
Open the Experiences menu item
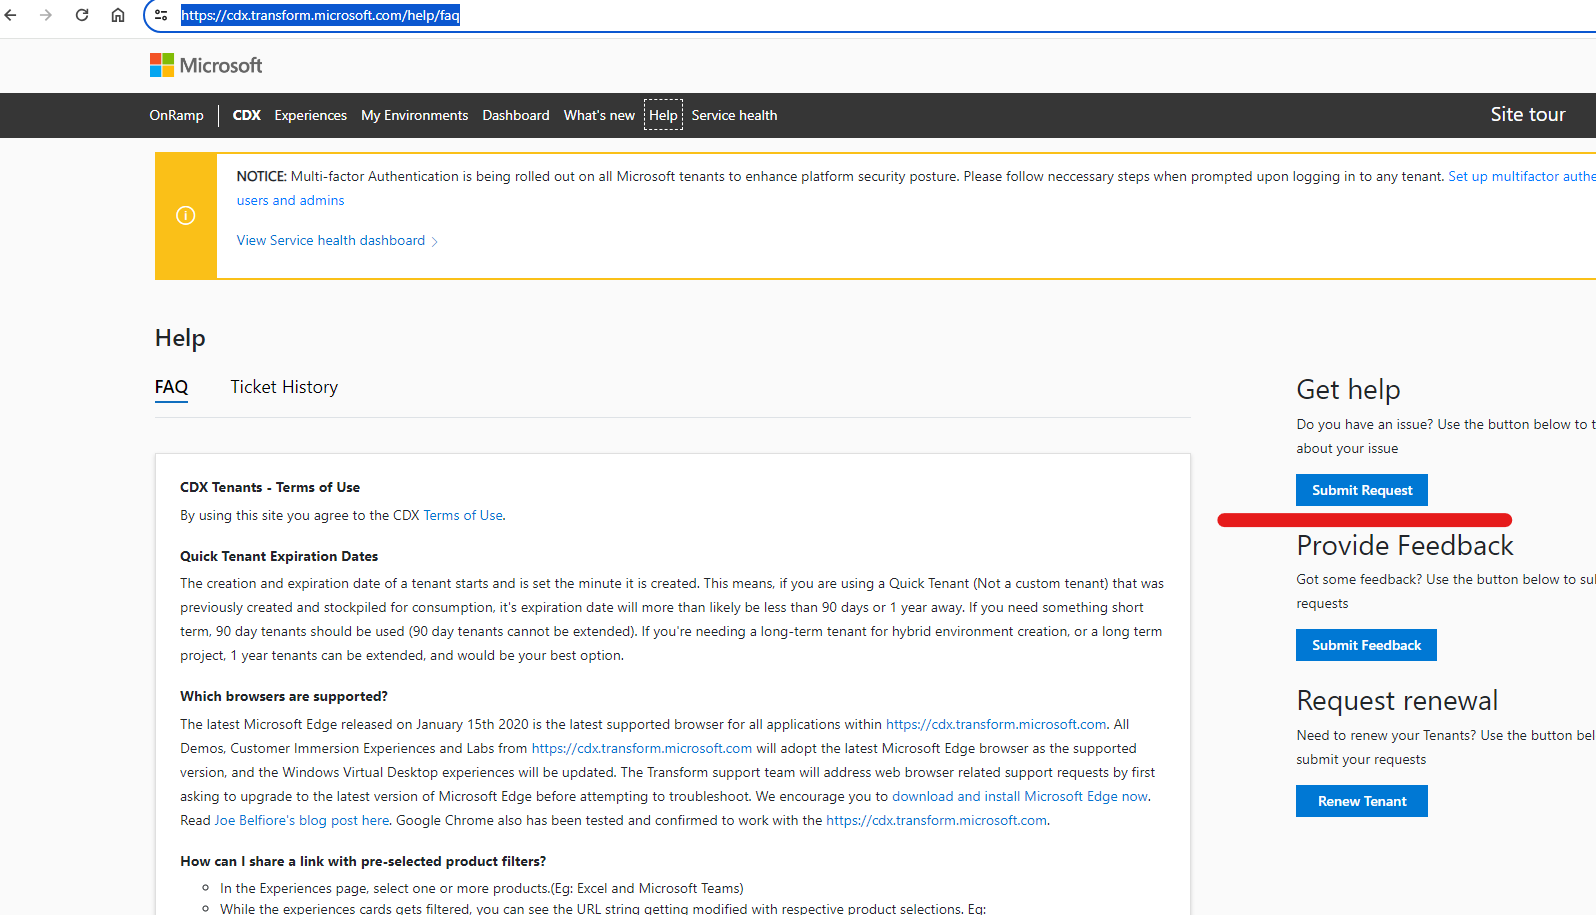(x=311, y=115)
